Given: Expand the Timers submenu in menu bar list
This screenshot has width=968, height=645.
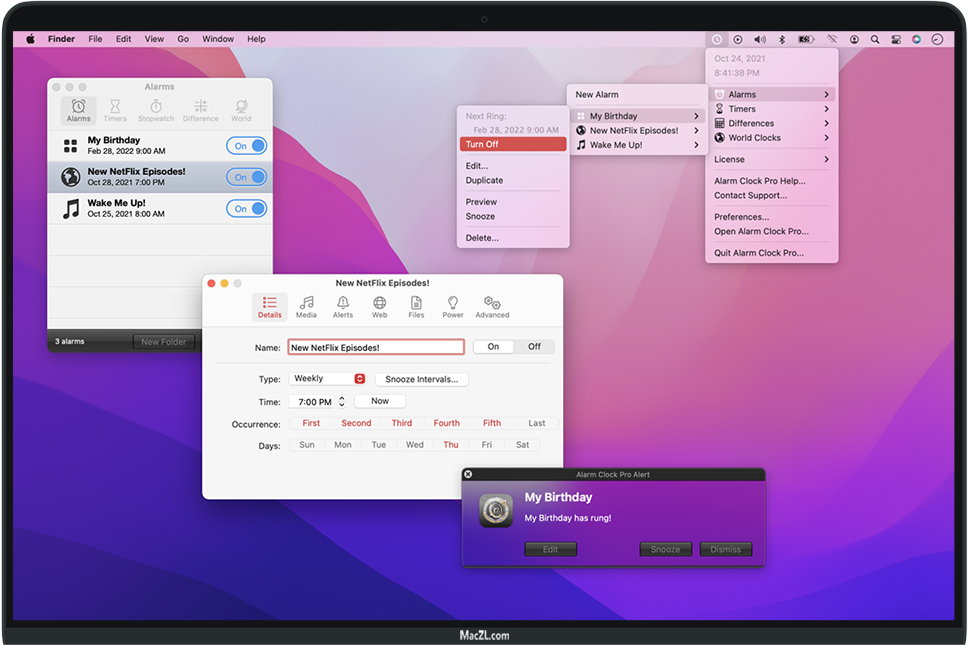Looking at the screenshot, I should point(771,109).
